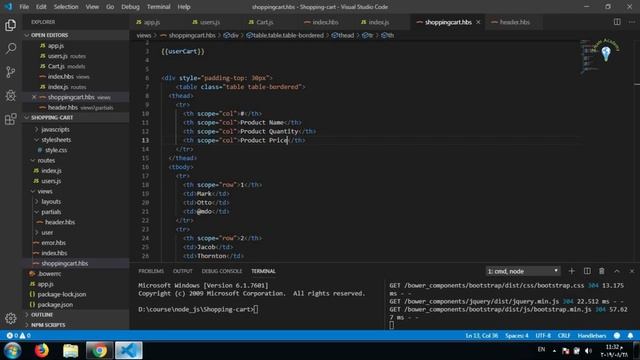Click the volume icon in system tray
The image size is (640, 360).
[x=588, y=351]
